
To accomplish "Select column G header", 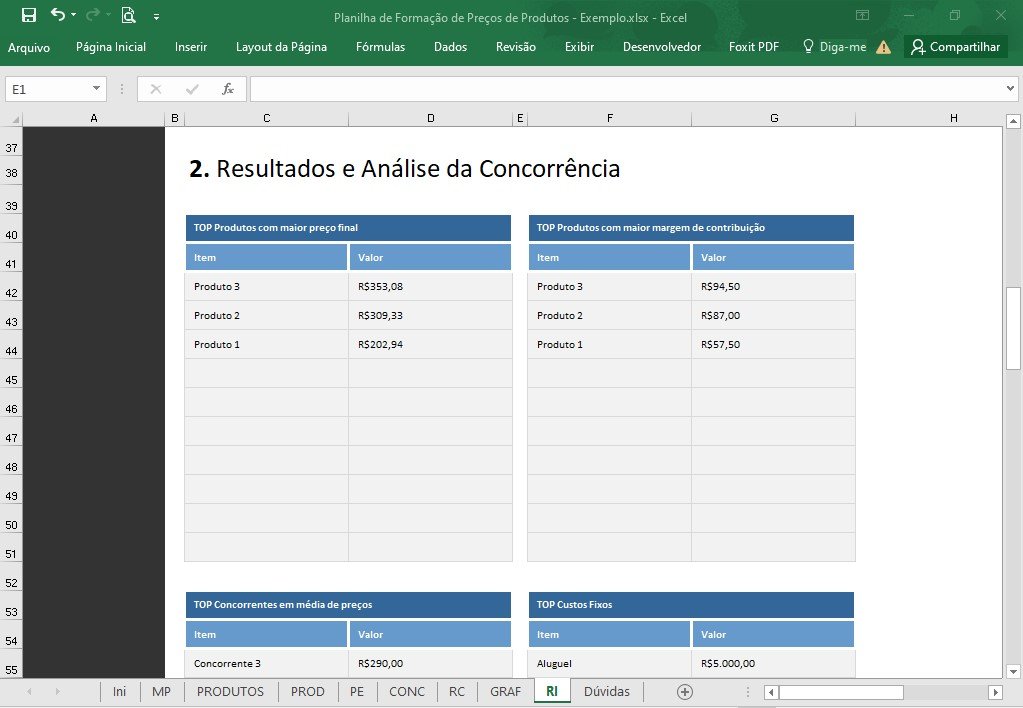I will click(x=774, y=118).
